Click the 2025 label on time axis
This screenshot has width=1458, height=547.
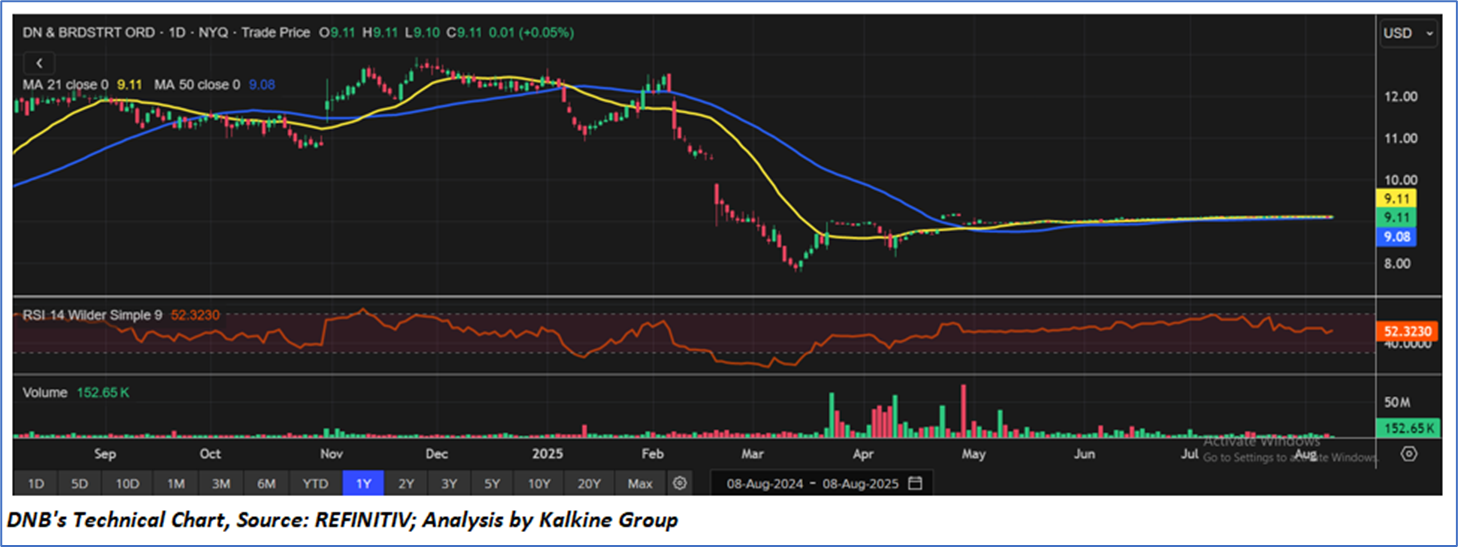tap(546, 454)
